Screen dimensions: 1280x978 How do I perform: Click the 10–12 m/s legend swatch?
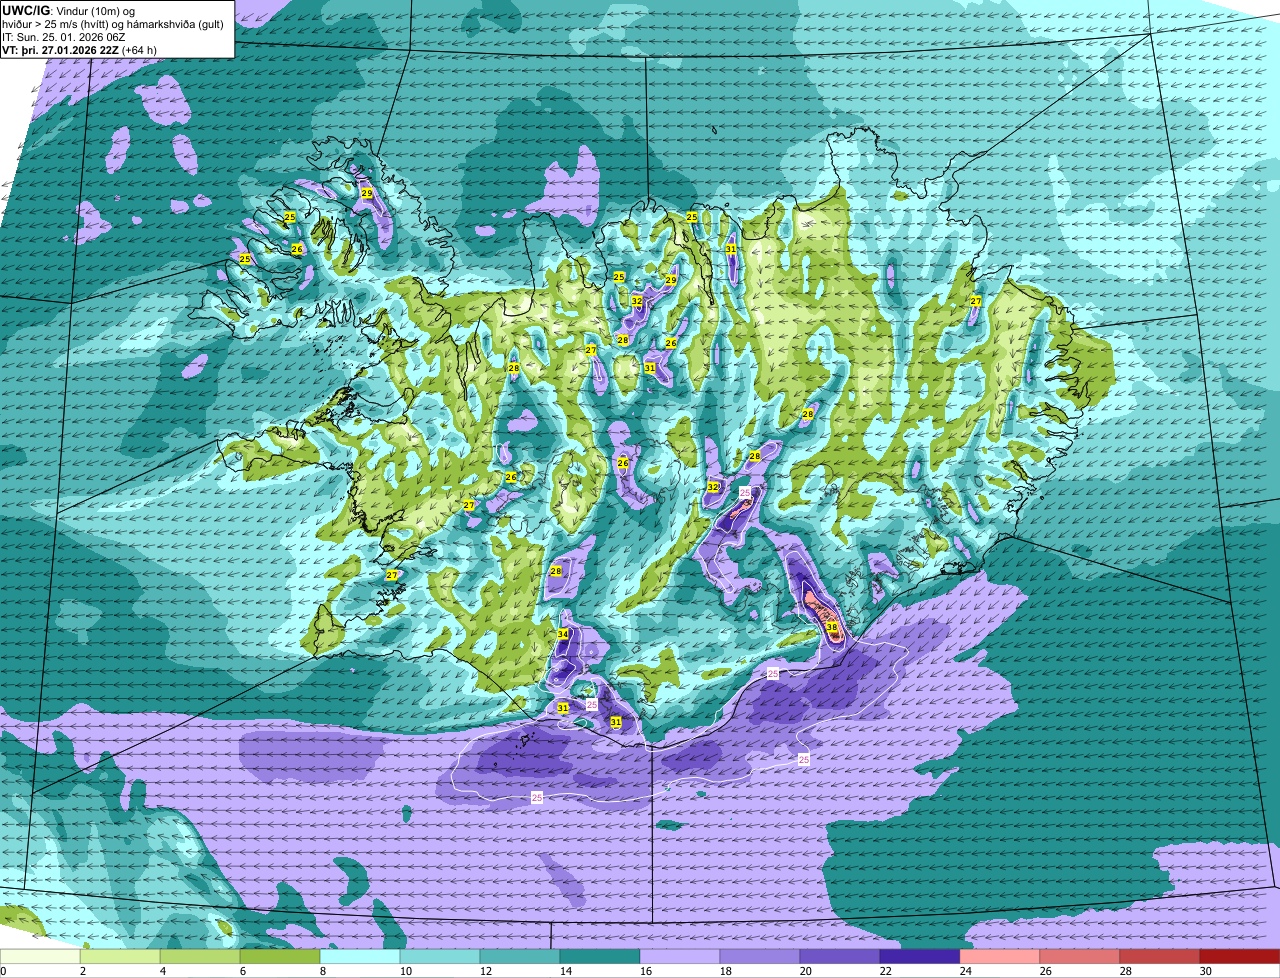pos(440,957)
